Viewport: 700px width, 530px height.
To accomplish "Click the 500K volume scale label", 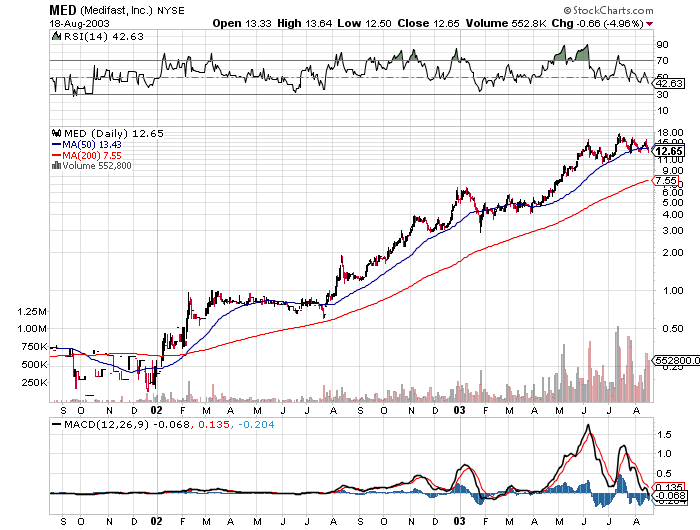I will coord(34,364).
